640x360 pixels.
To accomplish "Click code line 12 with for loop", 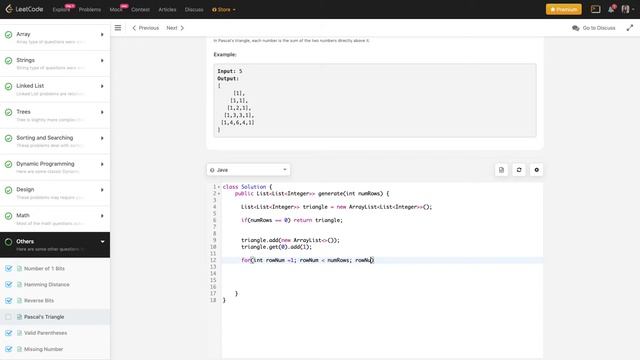I will point(382,260).
